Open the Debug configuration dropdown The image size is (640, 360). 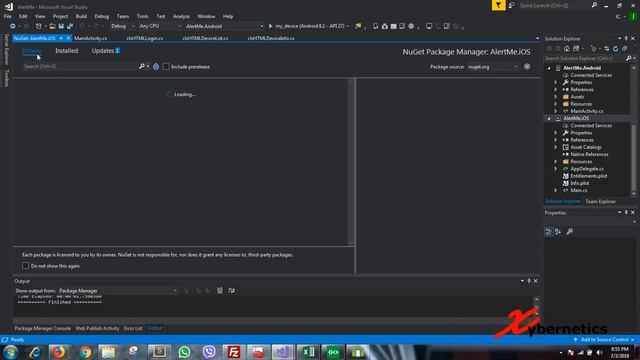(122, 26)
